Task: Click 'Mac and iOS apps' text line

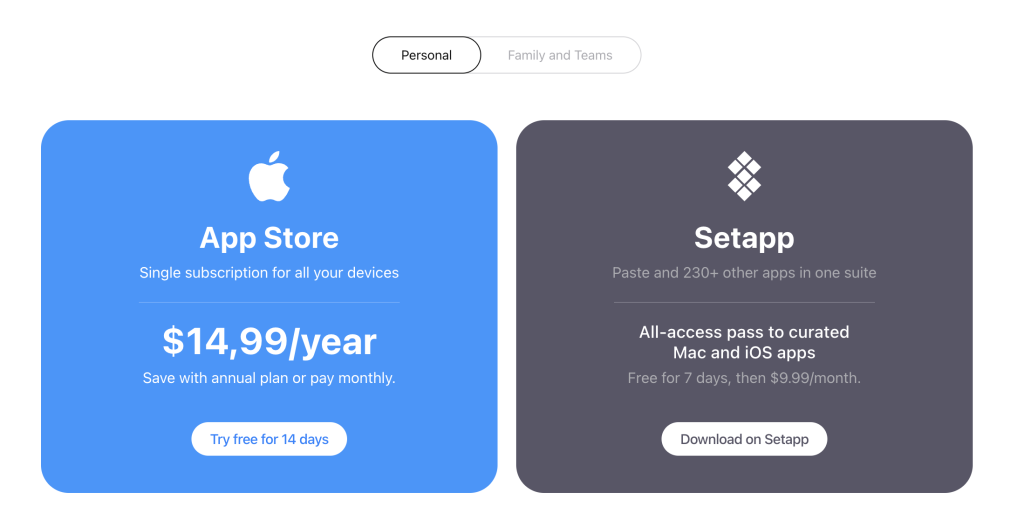Action: (744, 353)
